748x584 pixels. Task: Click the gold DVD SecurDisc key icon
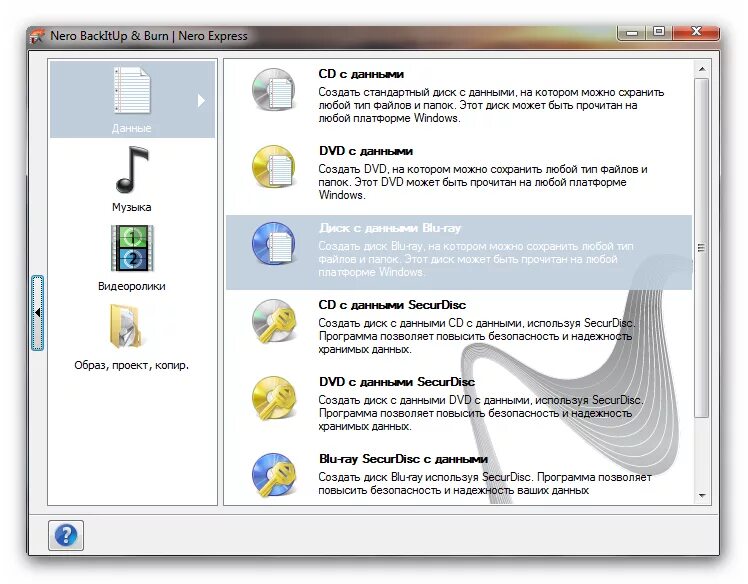tap(274, 398)
